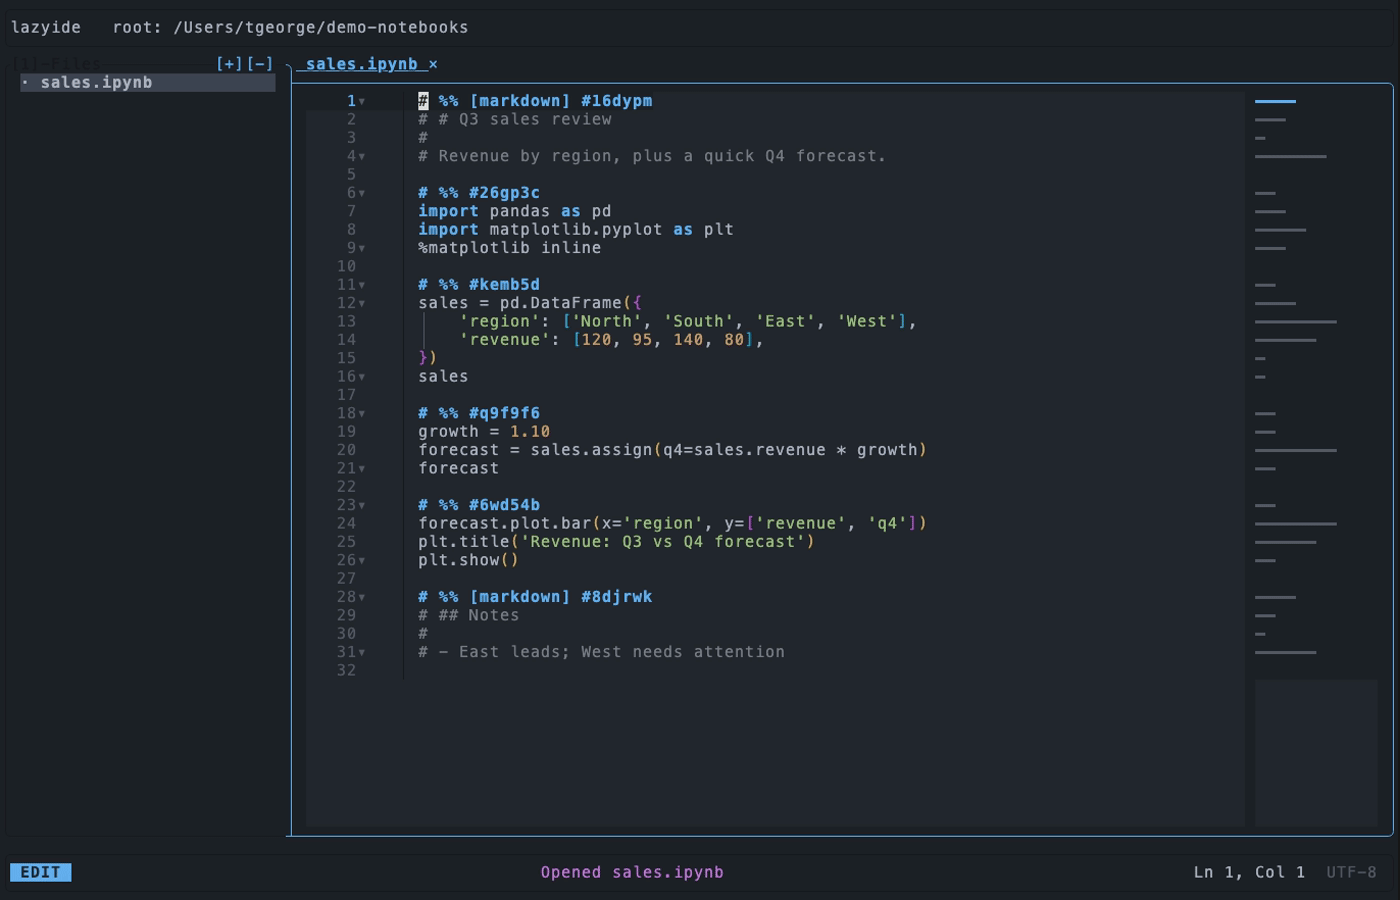Click the code minimap beside the editor
Image resolution: width=1400 pixels, height=900 pixels.
click(x=1316, y=460)
